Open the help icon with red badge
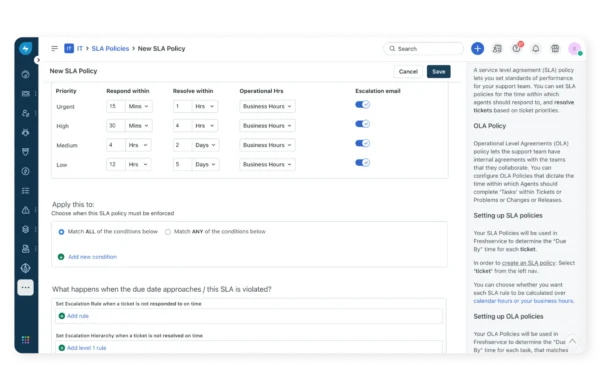 click(517, 48)
